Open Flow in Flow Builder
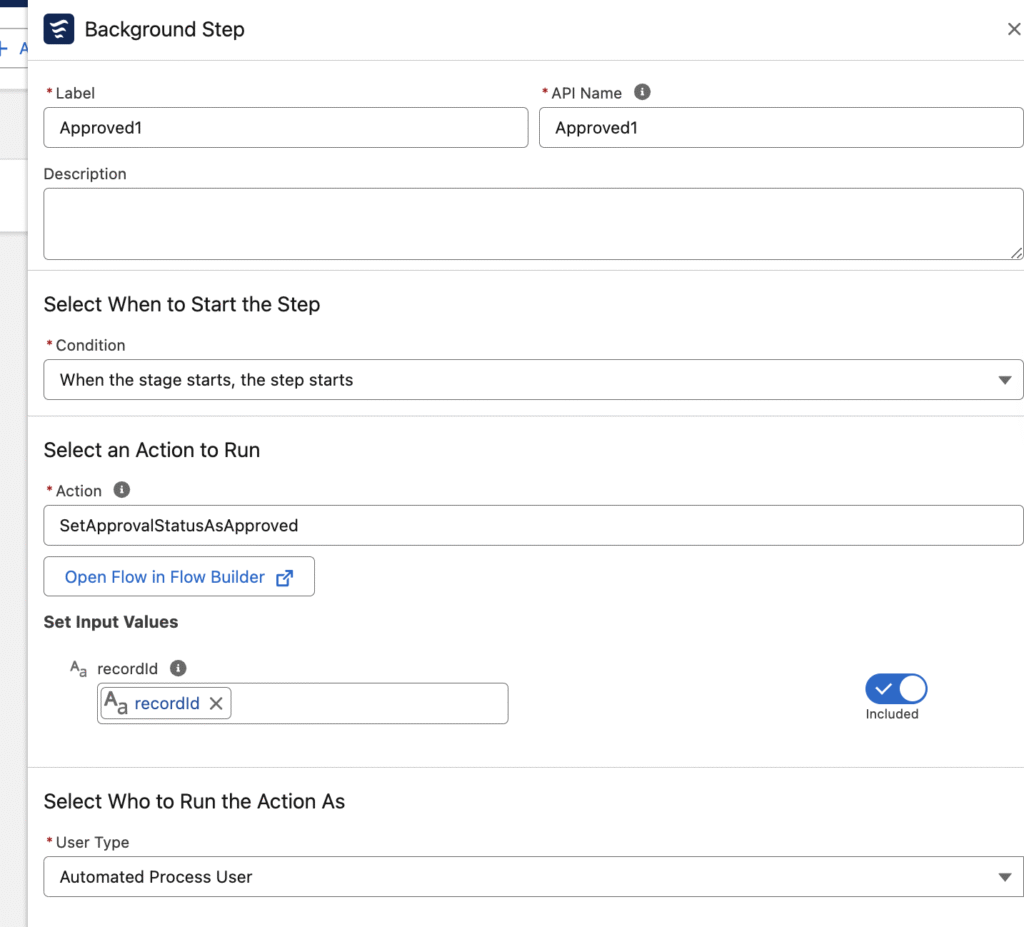This screenshot has width=1024, height=927. pos(165,577)
